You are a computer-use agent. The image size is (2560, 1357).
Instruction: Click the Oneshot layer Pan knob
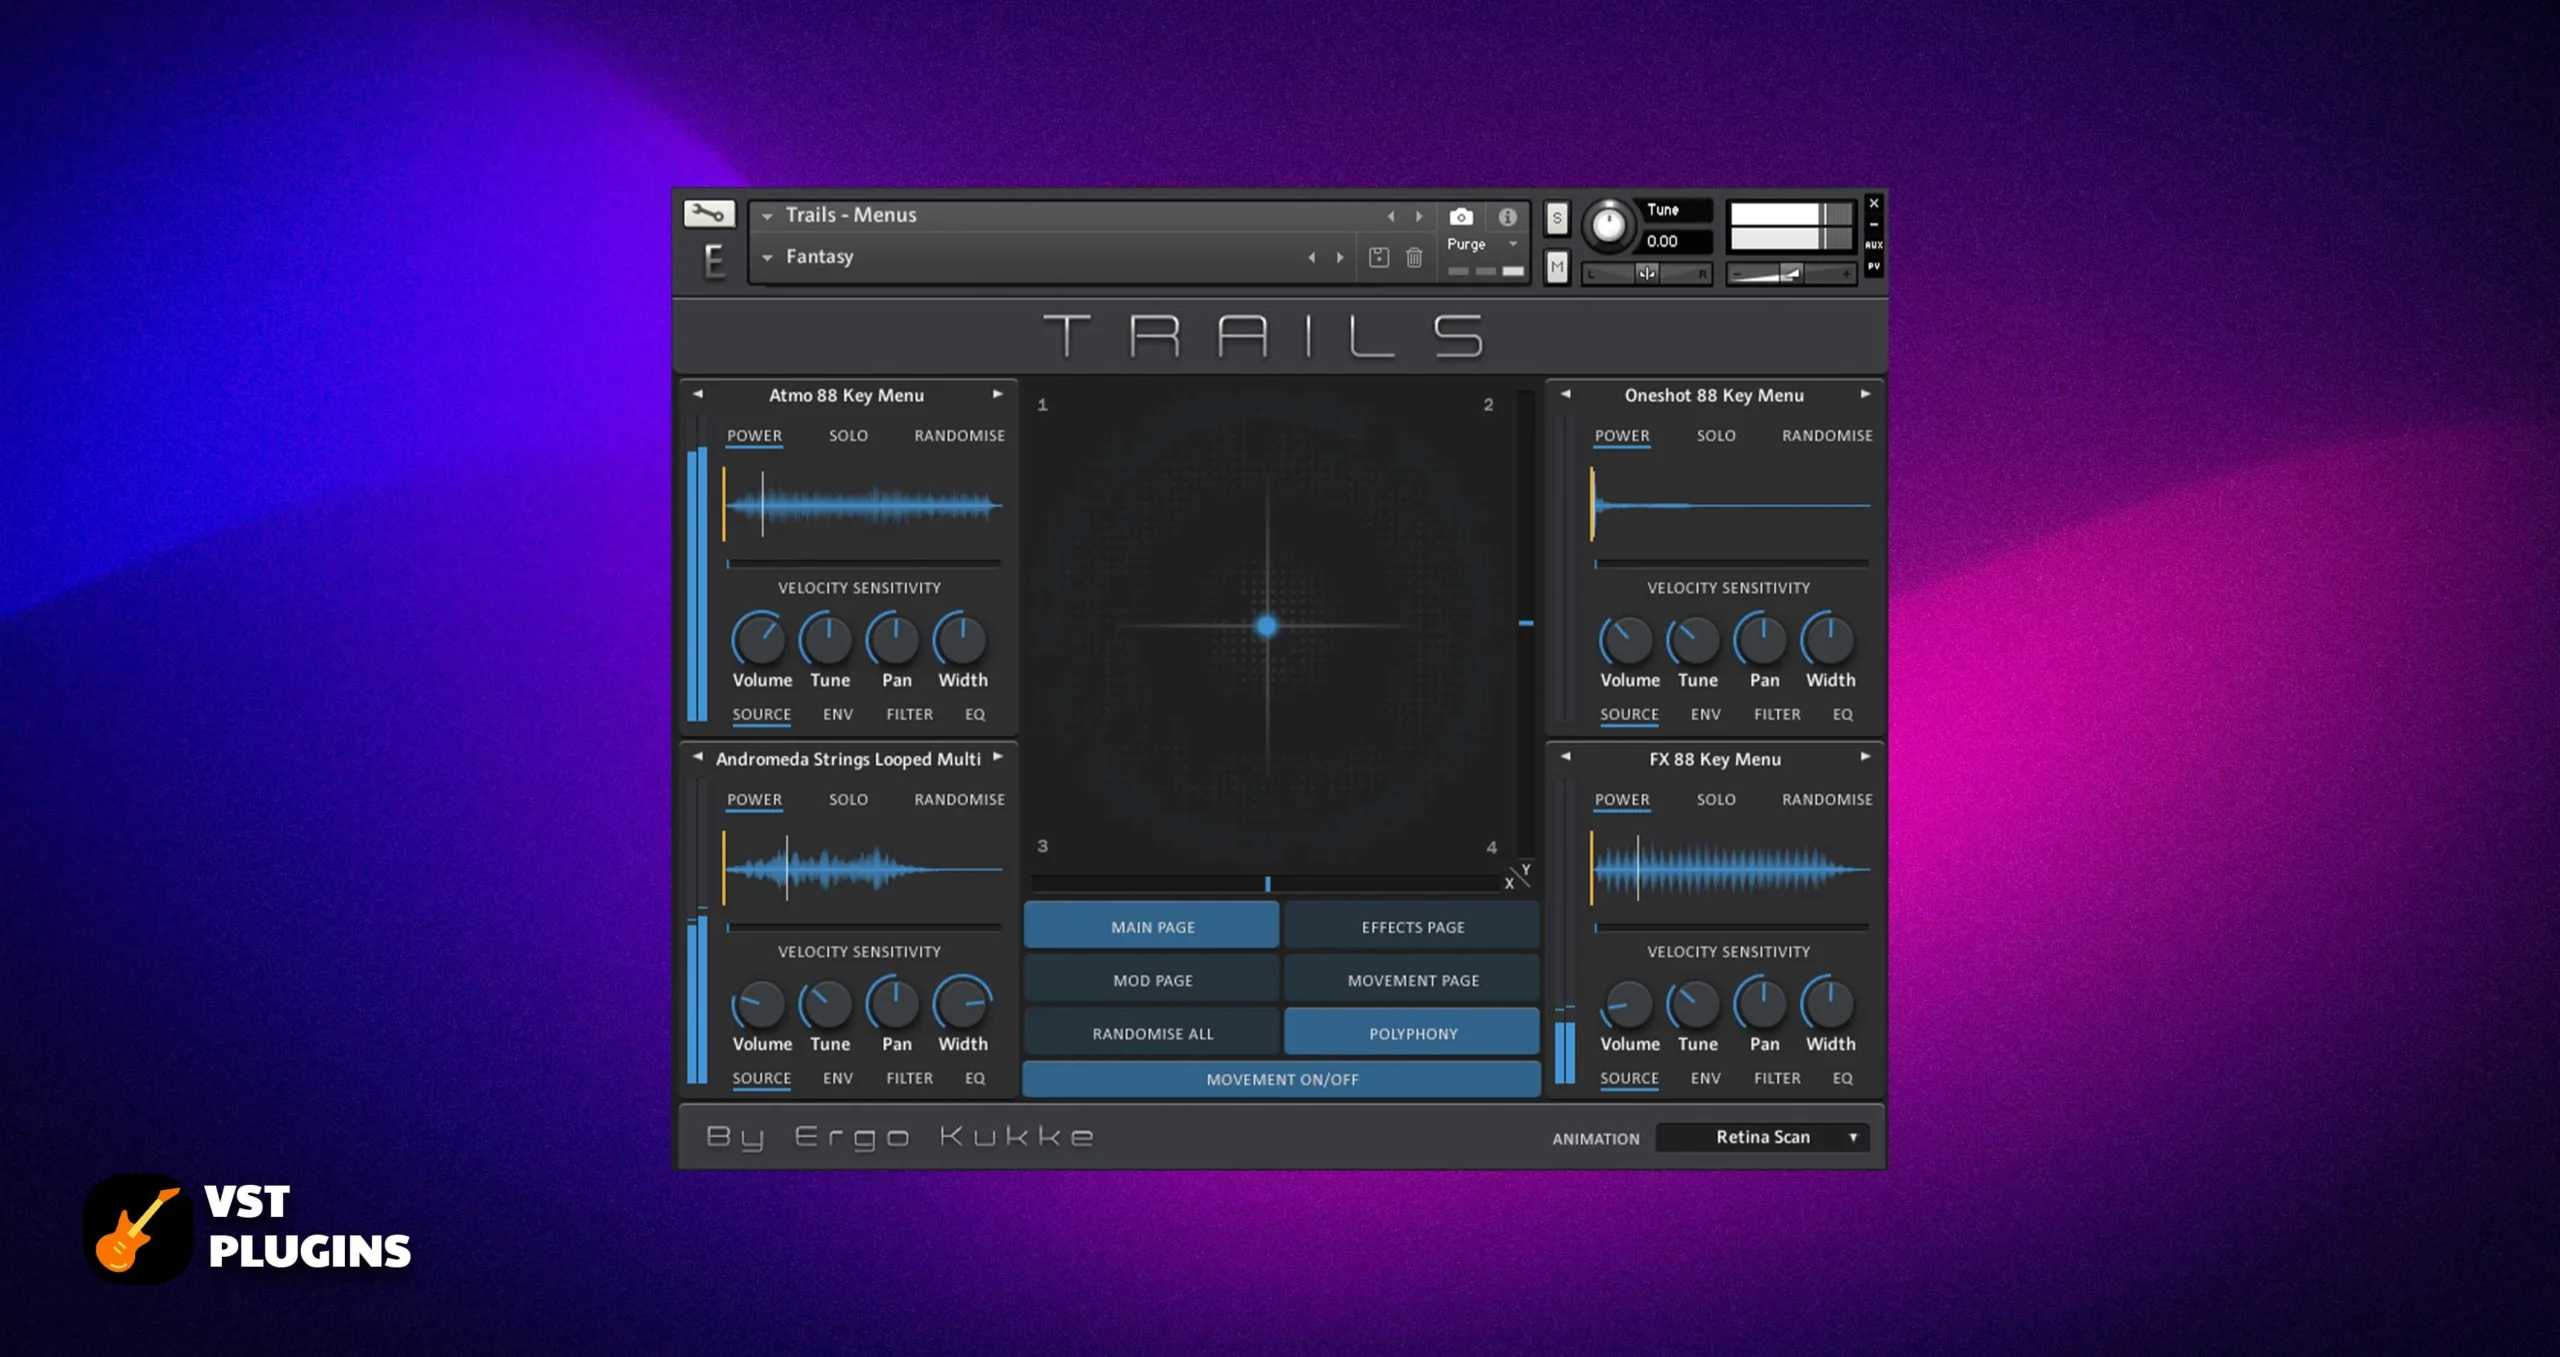point(1762,640)
